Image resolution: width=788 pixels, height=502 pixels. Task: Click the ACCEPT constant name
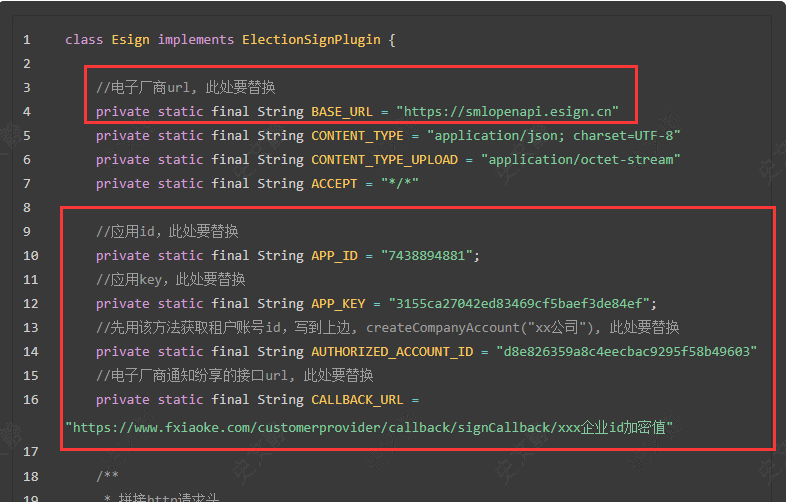pyautogui.click(x=334, y=184)
